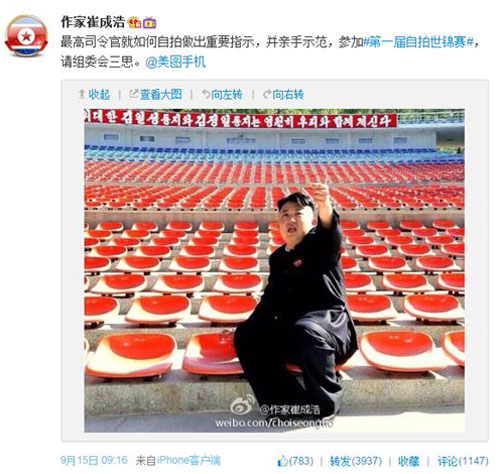Open the #第一届自拍世锦赛# hashtag

(418, 42)
